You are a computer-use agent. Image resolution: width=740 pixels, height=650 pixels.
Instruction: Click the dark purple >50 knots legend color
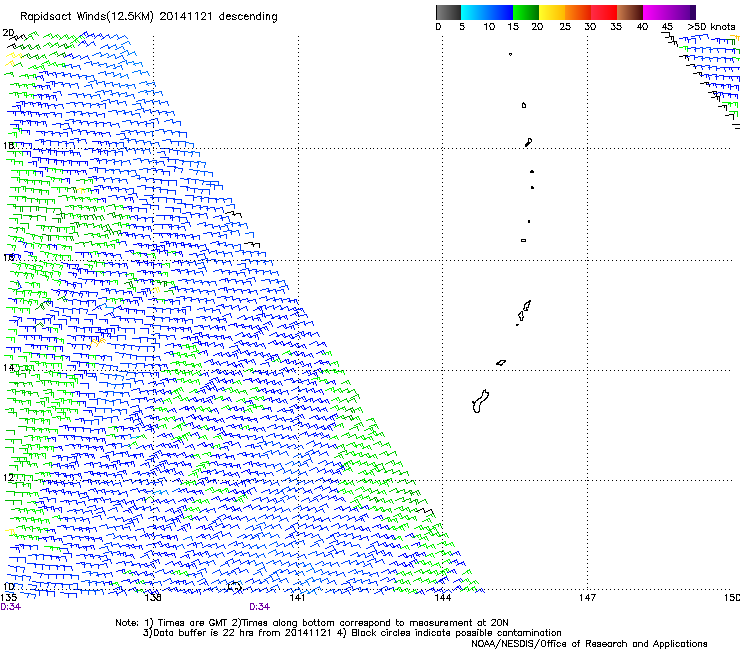click(x=692, y=12)
